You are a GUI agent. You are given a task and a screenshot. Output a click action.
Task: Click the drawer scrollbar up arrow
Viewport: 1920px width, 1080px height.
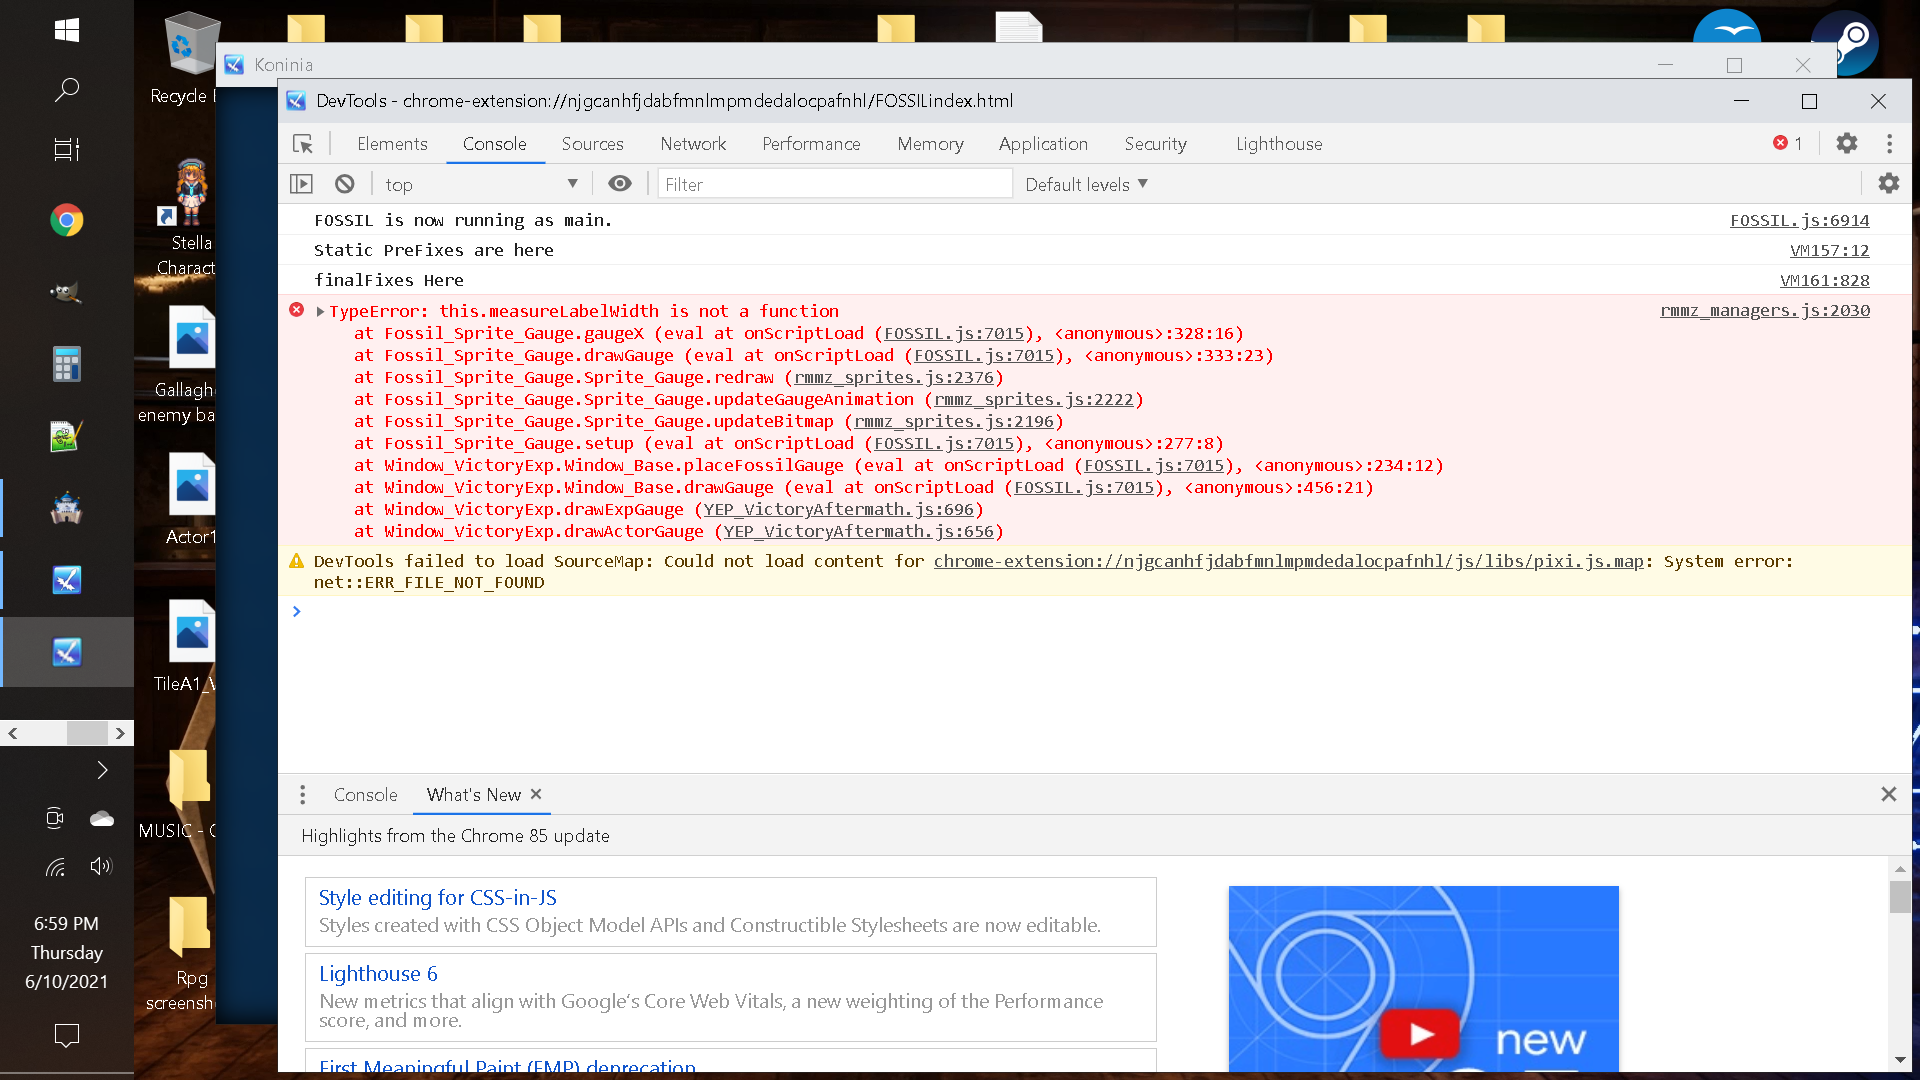1900,869
